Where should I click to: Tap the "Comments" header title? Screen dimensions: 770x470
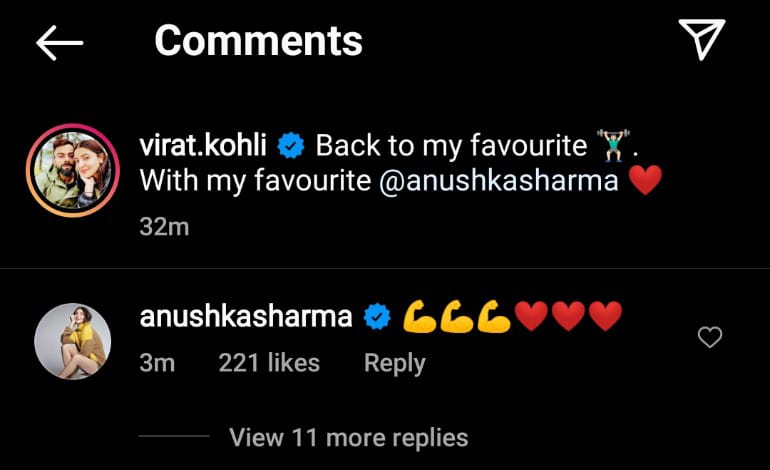[258, 41]
